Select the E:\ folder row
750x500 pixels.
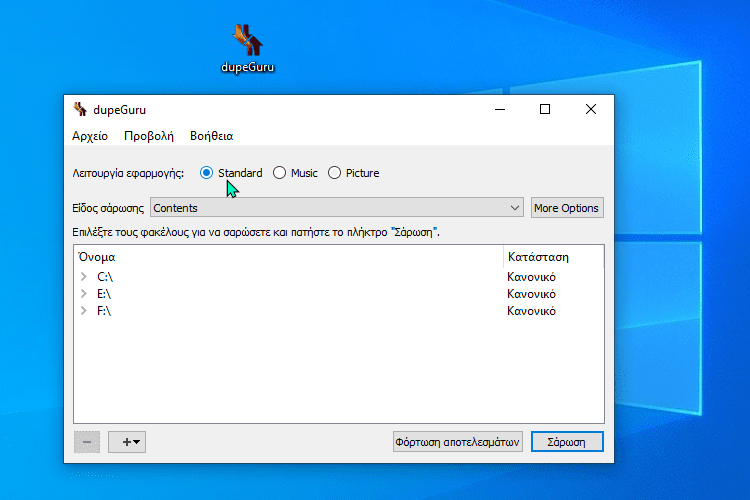339,293
